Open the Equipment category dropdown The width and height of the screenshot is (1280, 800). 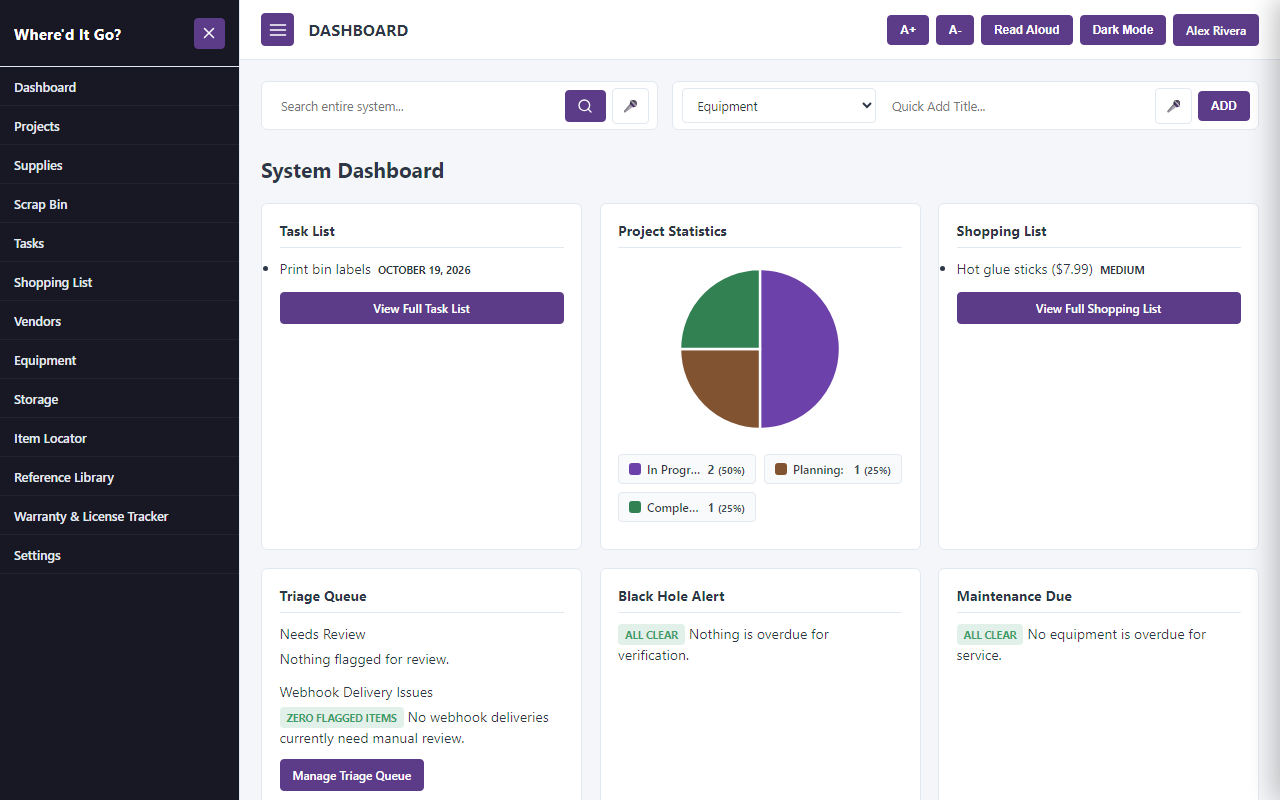pos(779,106)
